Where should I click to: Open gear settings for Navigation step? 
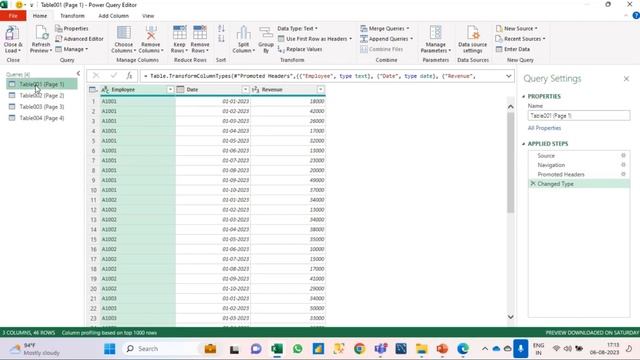coord(623,165)
